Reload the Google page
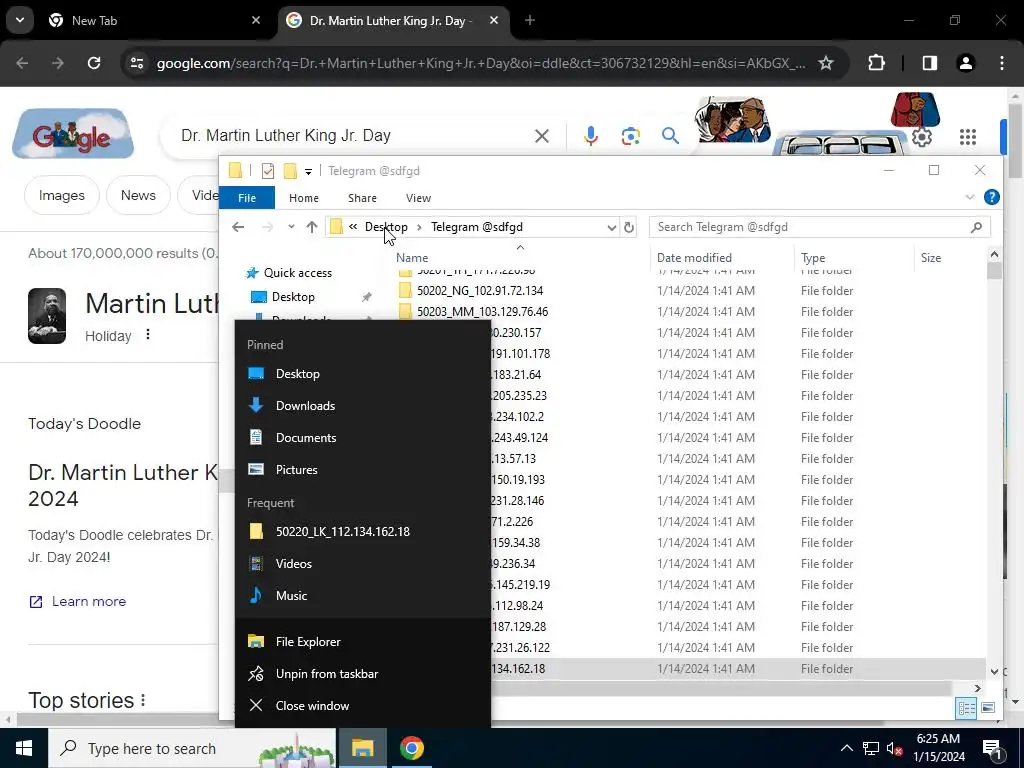The height and width of the screenshot is (768, 1024). (x=94, y=63)
